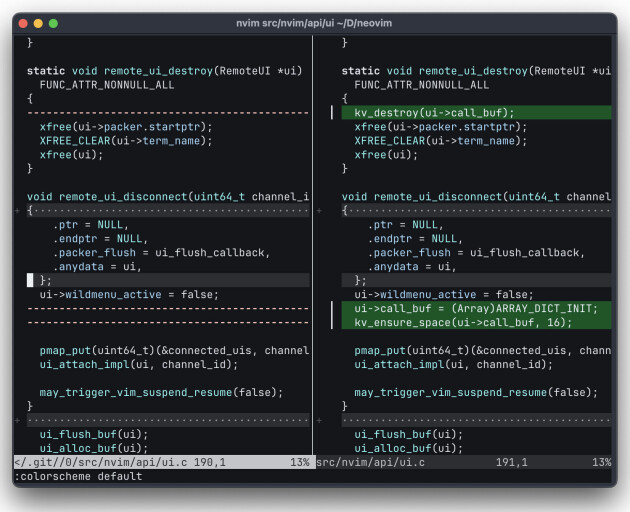
Task: Click may_trigger_vim_suspend_resume(false); in the left pane
Action: click(x=161, y=393)
